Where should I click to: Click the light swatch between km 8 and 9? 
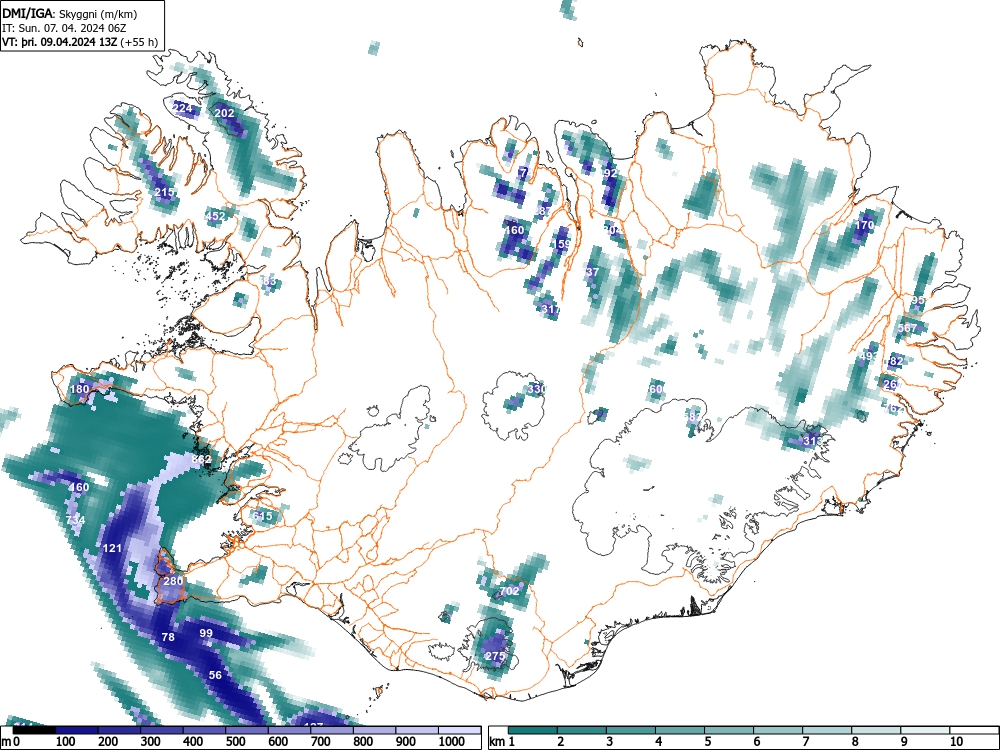point(876,730)
